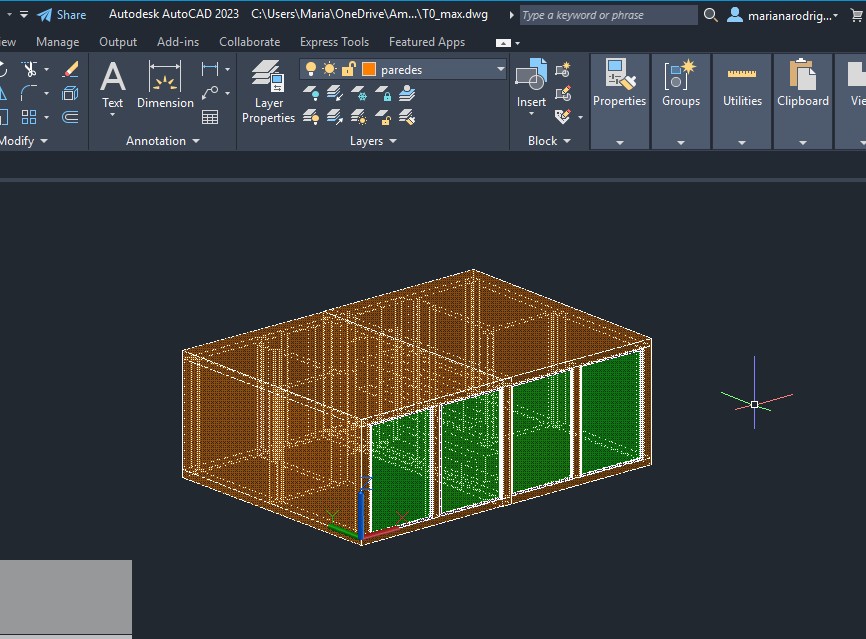Screen dimensions: 866x639
Task: Click the Create Block icon
Action: (x=562, y=69)
